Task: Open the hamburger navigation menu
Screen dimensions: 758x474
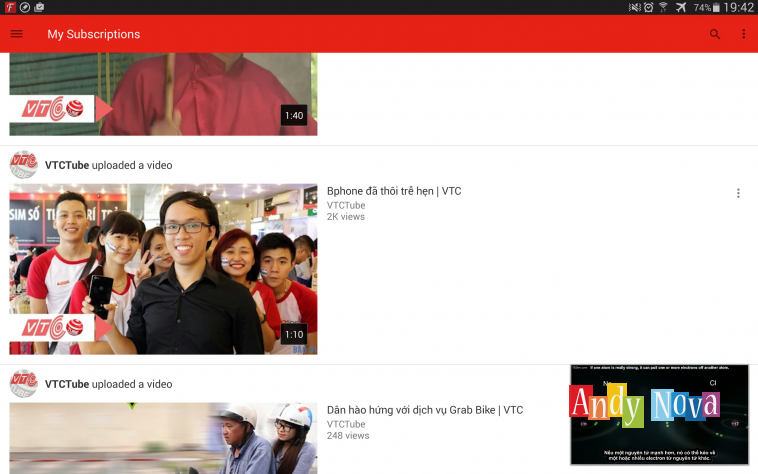Action: [x=16, y=34]
